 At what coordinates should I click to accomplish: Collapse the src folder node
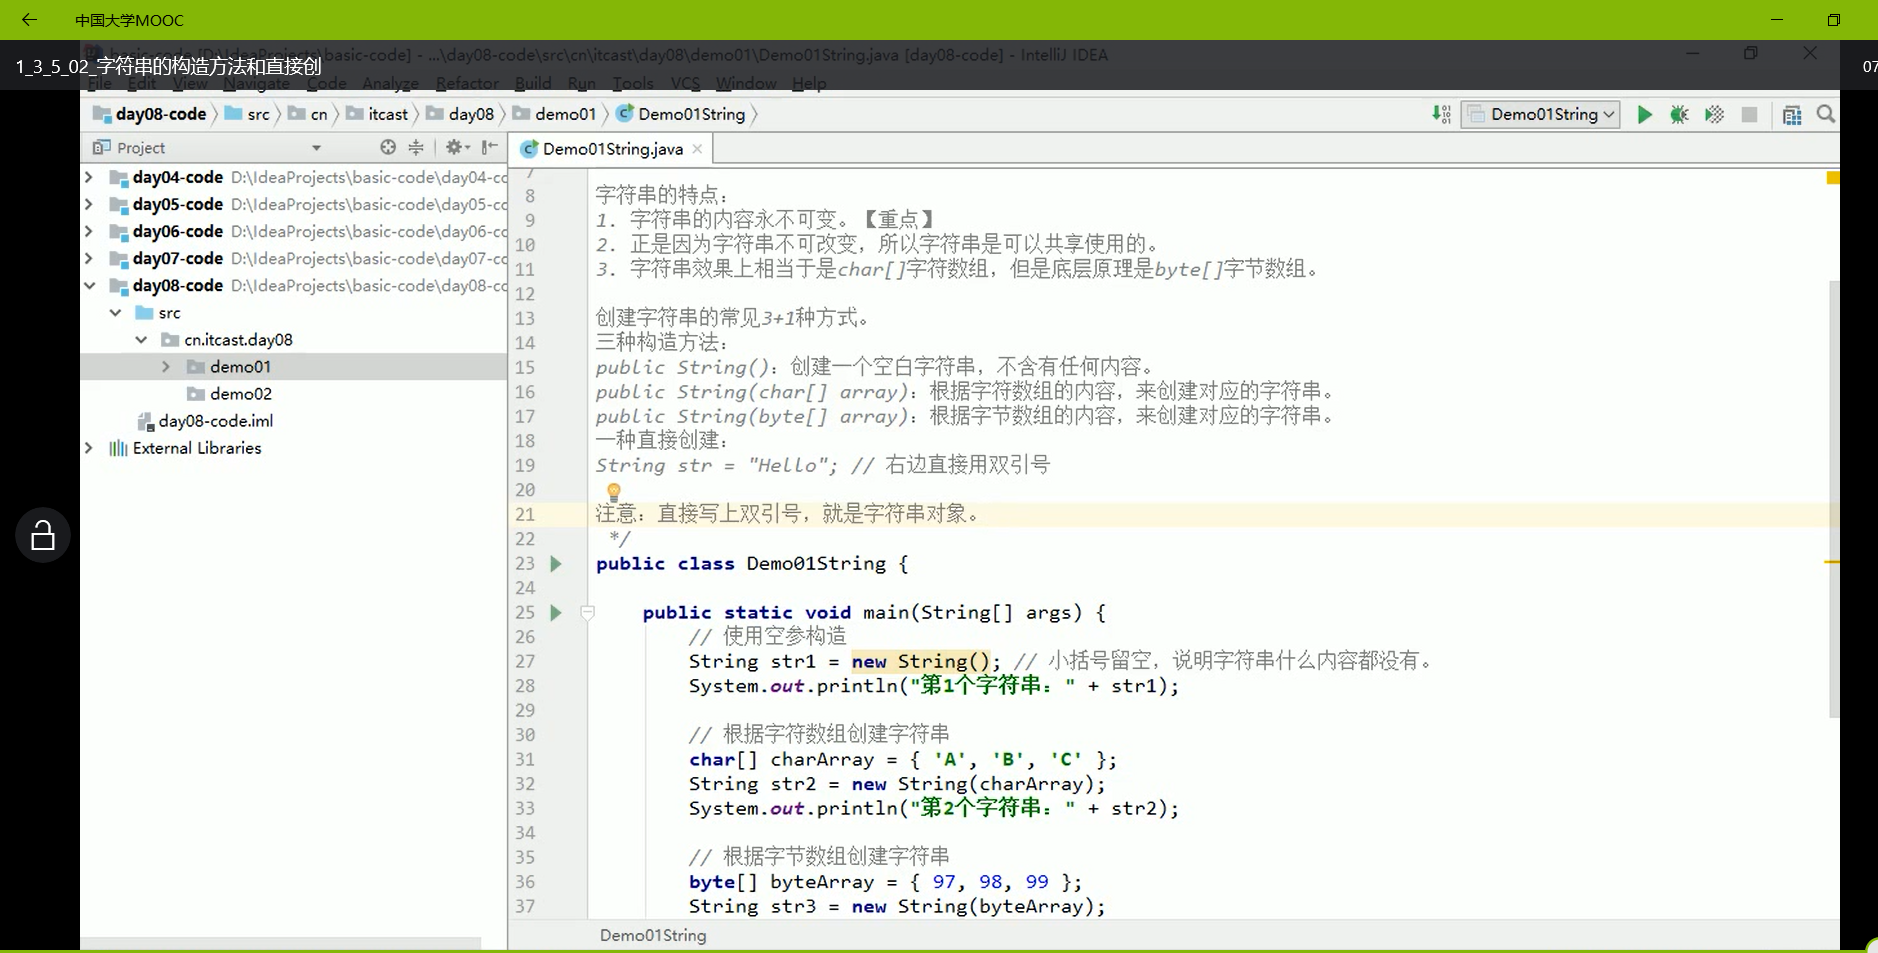tap(115, 312)
